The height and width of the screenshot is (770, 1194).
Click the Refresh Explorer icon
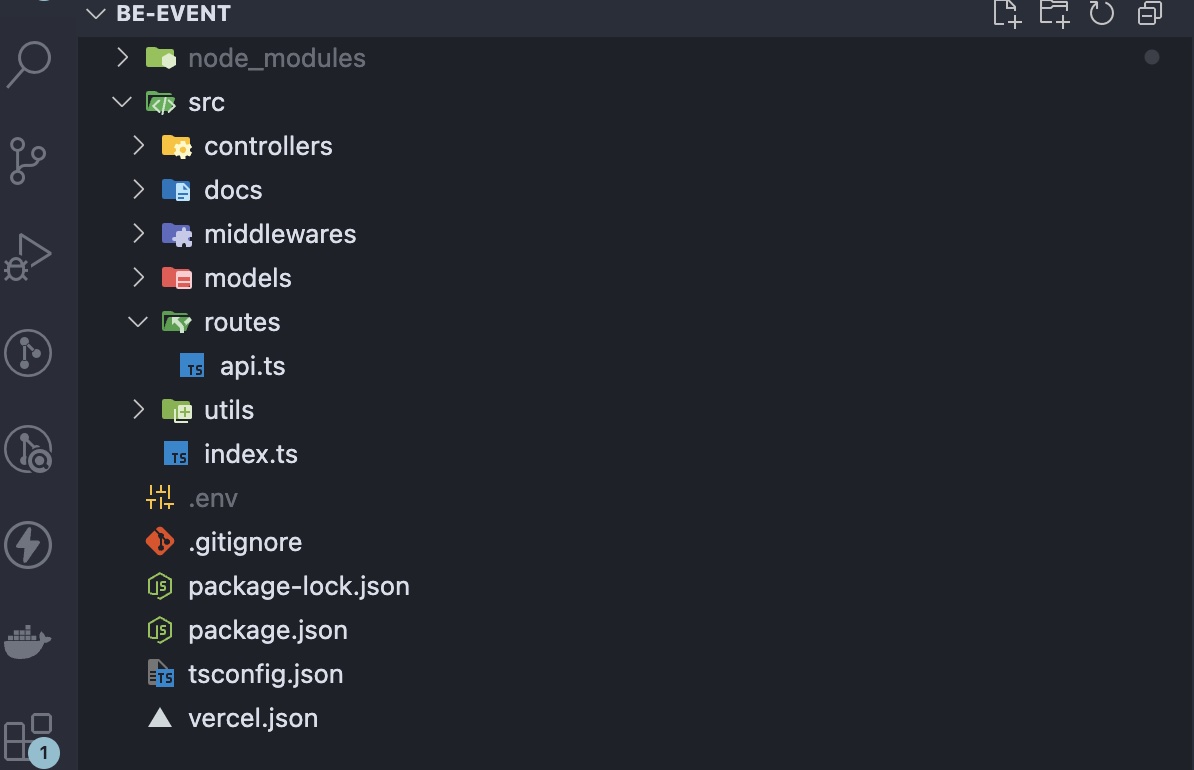pos(1101,15)
